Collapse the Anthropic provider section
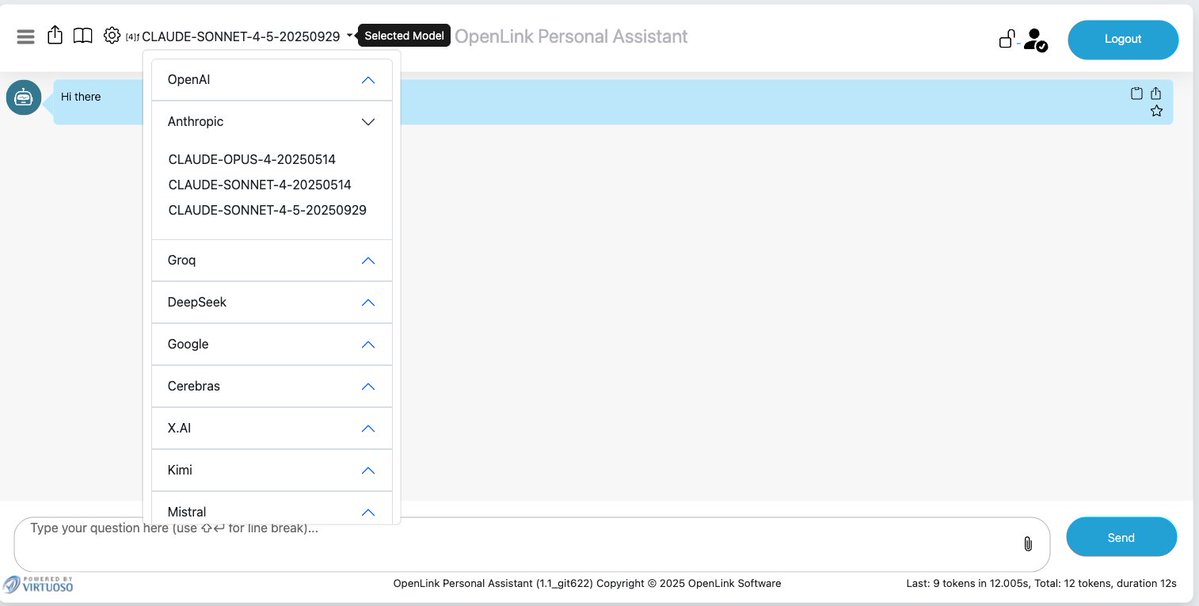The width and height of the screenshot is (1199, 606). pyautogui.click(x=271, y=122)
